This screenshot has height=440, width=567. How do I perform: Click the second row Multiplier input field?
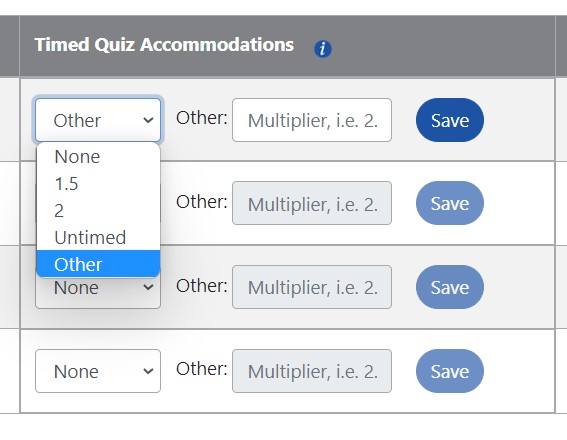click(312, 203)
